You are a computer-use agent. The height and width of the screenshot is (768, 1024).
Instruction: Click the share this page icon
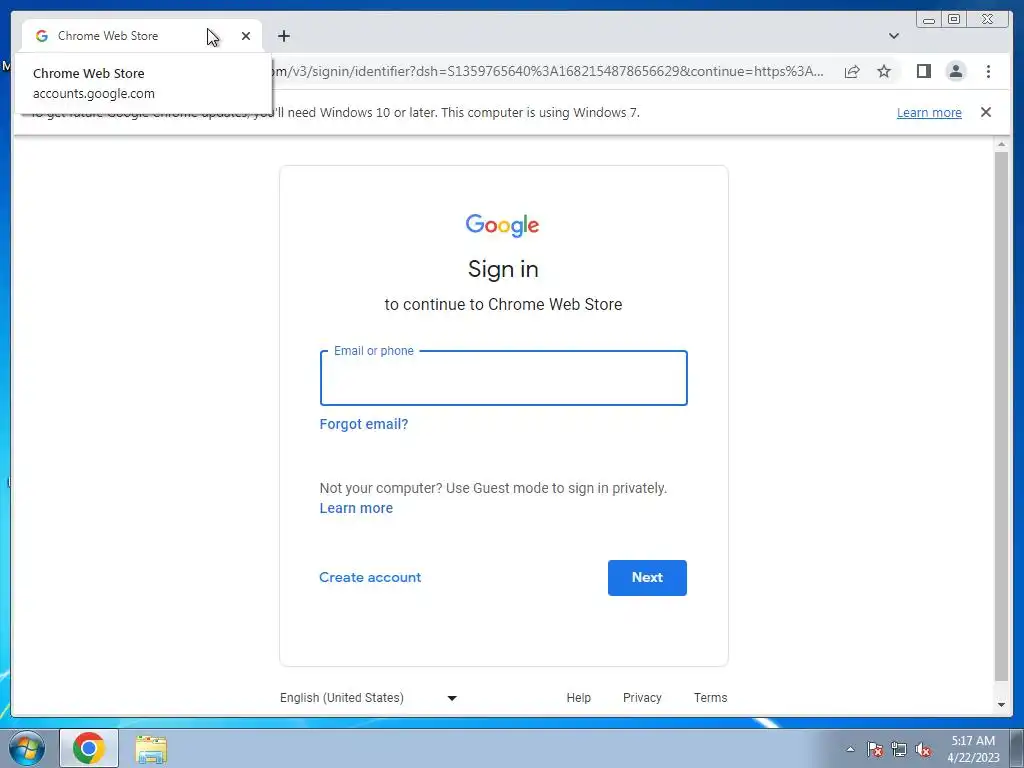coord(852,71)
